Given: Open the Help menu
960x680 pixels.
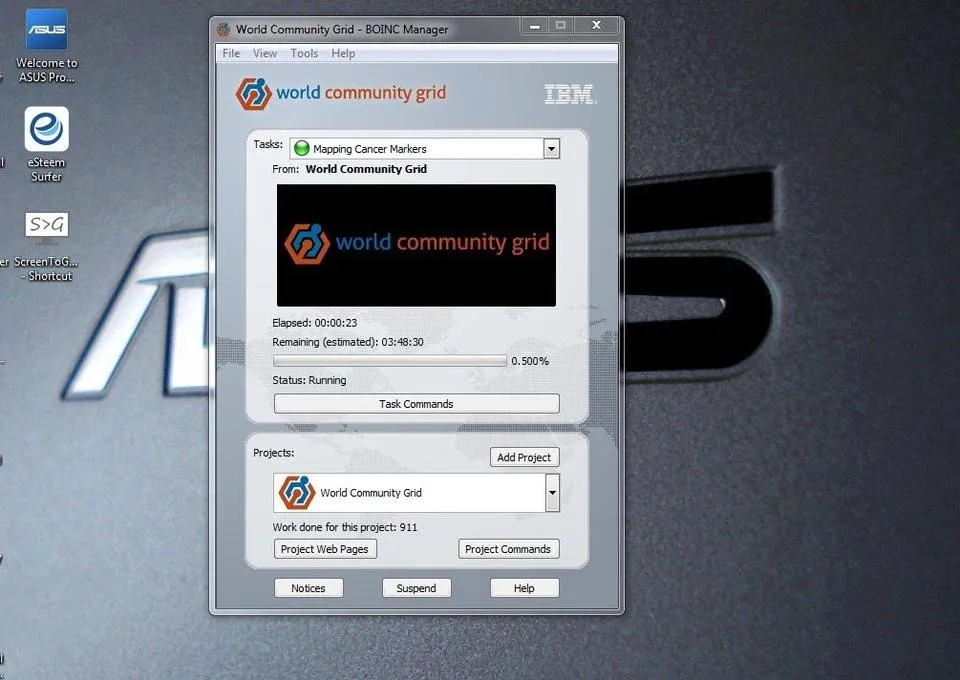Looking at the screenshot, I should coord(343,53).
